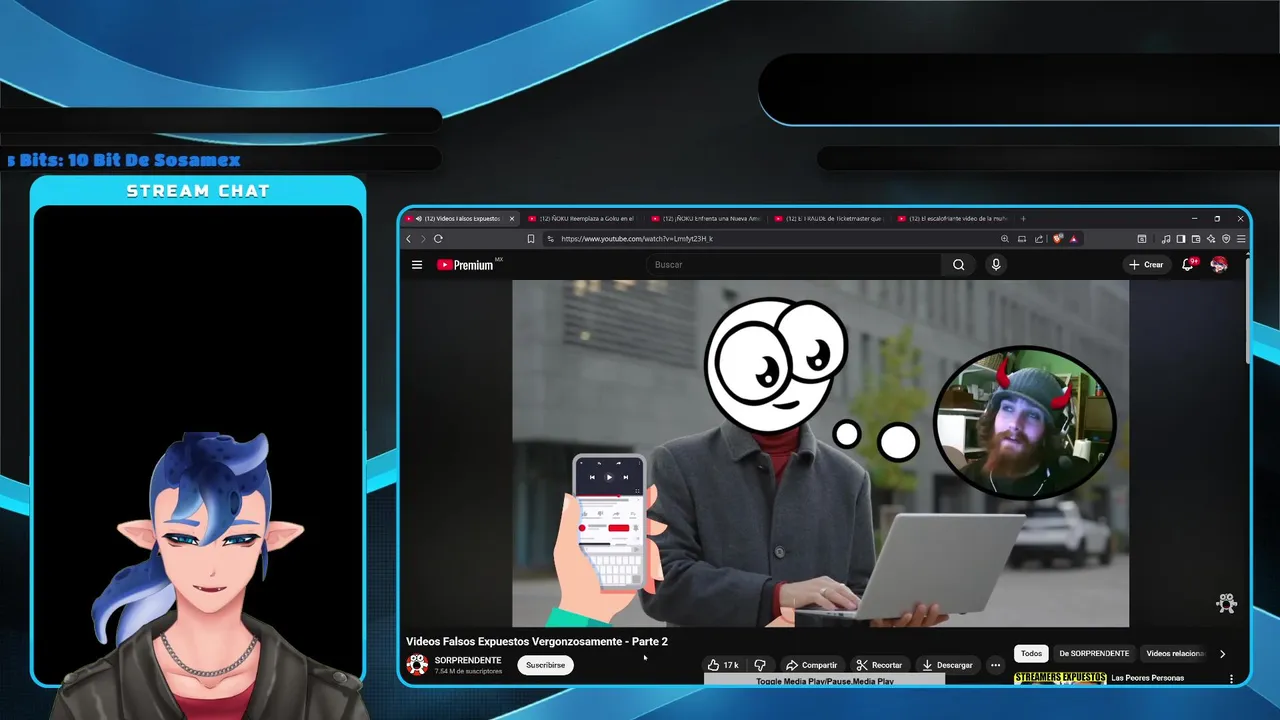The width and height of the screenshot is (1280, 720).
Task: Open Brave Shields lion icon
Action: click(x=1057, y=239)
